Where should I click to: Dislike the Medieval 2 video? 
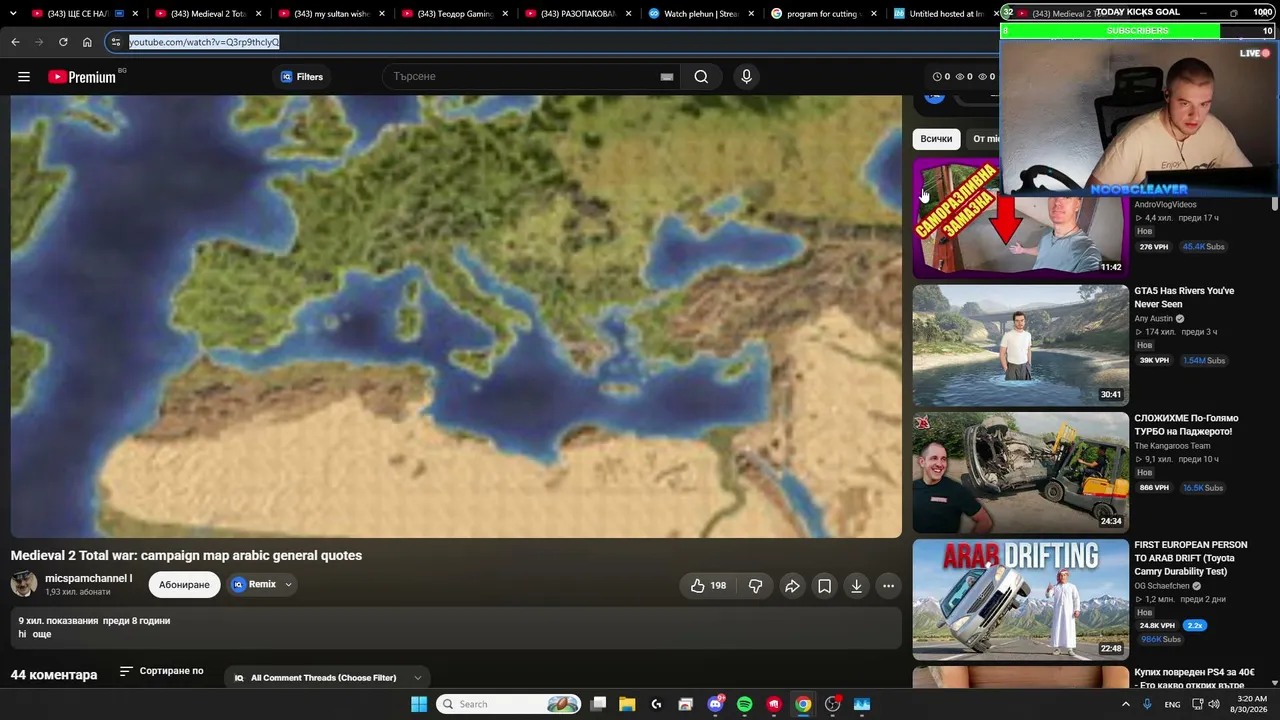pos(755,586)
